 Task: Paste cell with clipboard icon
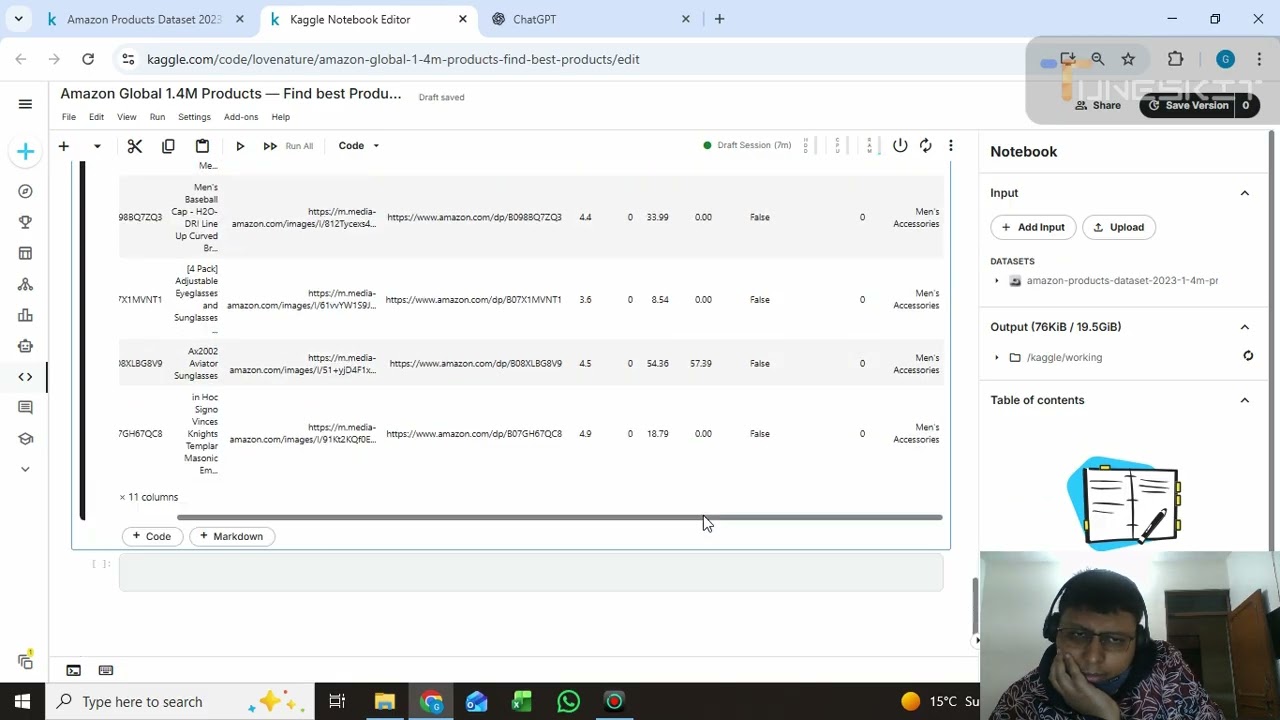202,146
